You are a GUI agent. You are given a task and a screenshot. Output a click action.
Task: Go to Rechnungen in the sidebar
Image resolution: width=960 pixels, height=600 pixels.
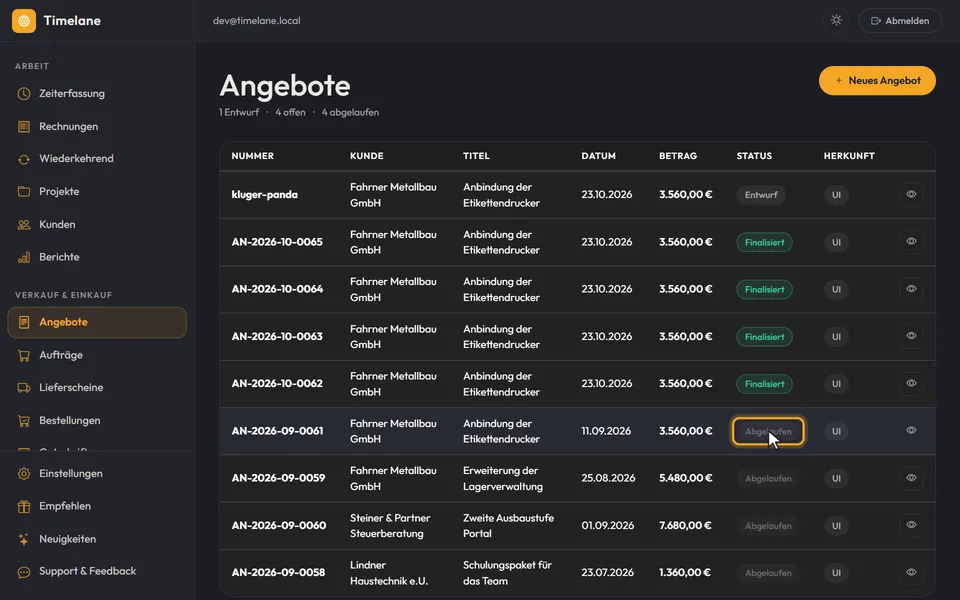97,127
